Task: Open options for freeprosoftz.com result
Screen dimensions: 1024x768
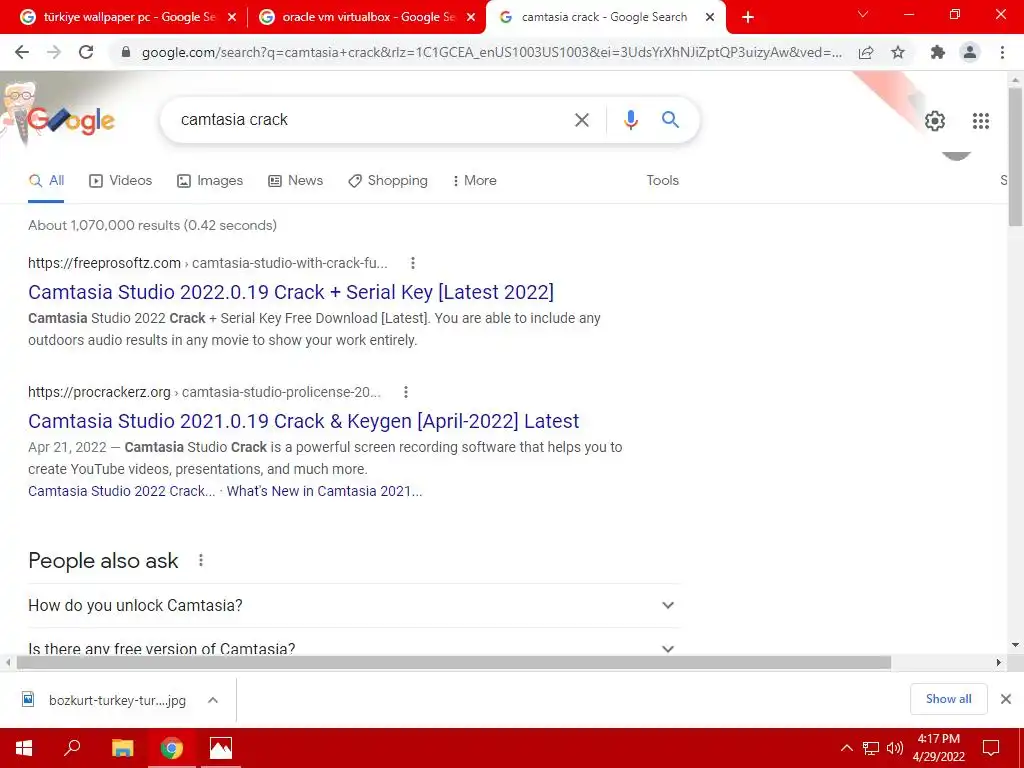Action: click(413, 263)
